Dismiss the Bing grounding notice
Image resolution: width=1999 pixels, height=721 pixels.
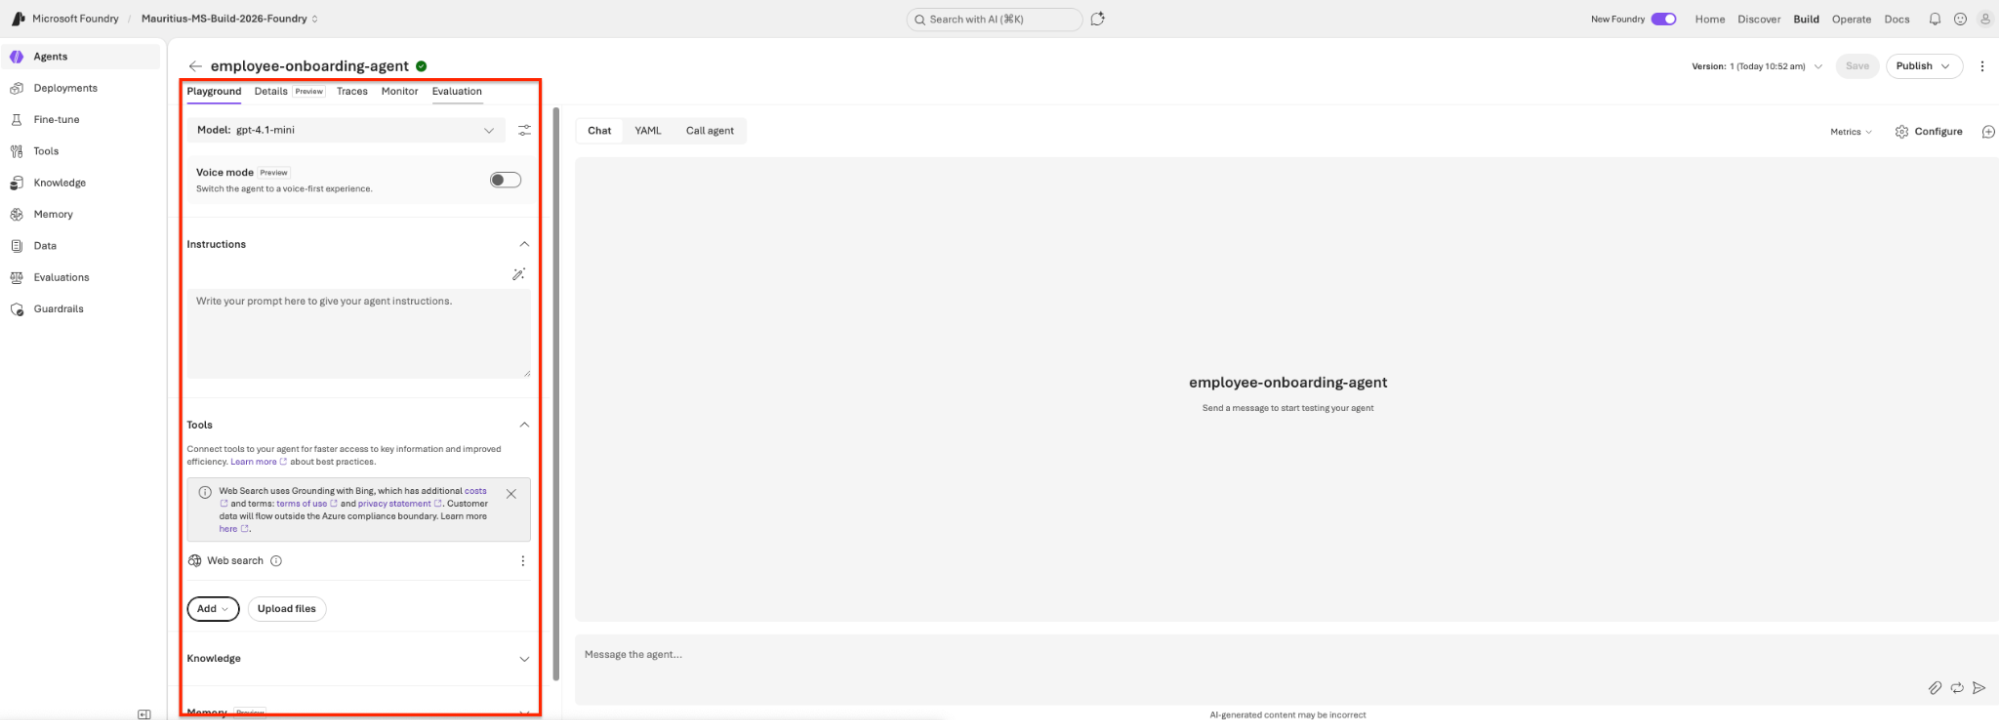[511, 494]
